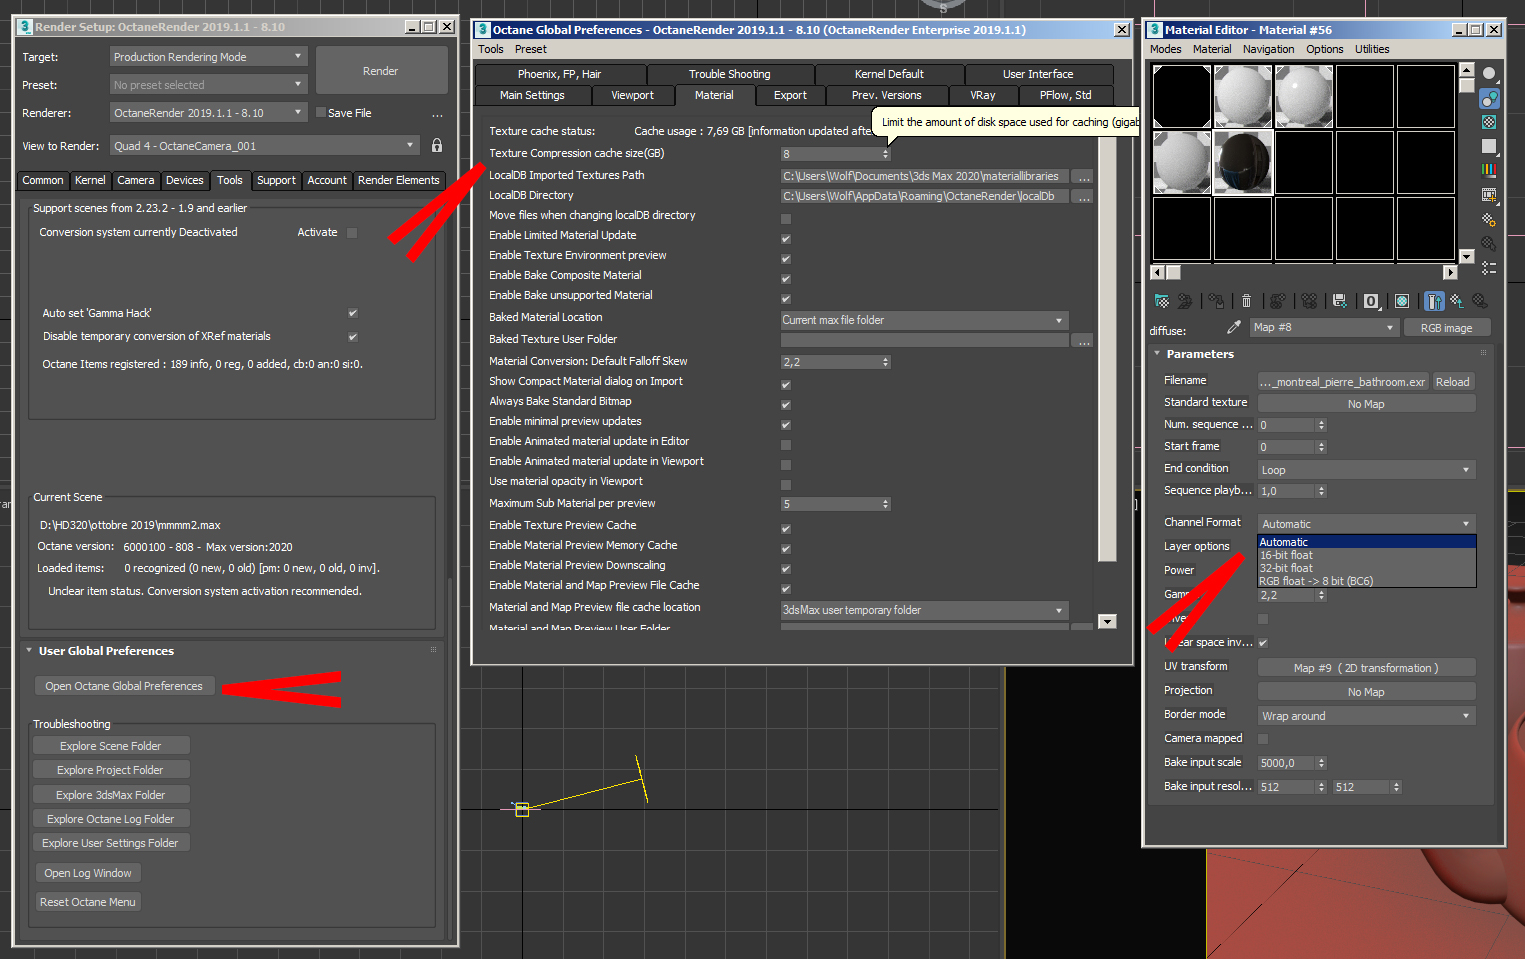This screenshot has width=1525, height=959.
Task: Click the Reload button next to Filename
Action: pos(1453,382)
